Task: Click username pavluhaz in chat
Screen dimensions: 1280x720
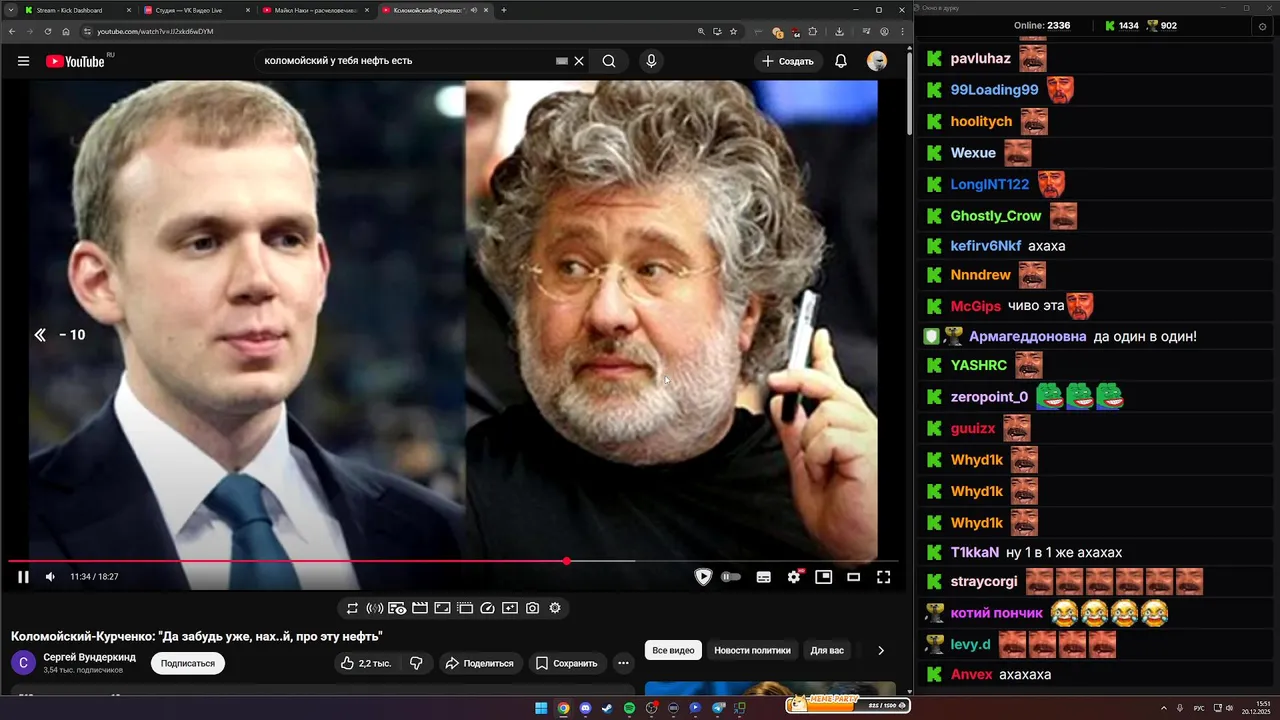Action: [981, 58]
